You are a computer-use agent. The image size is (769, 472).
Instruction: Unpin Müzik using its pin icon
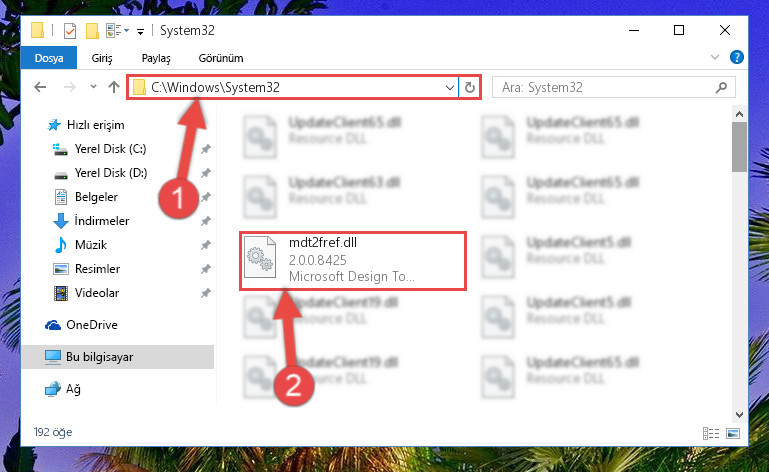click(x=206, y=245)
